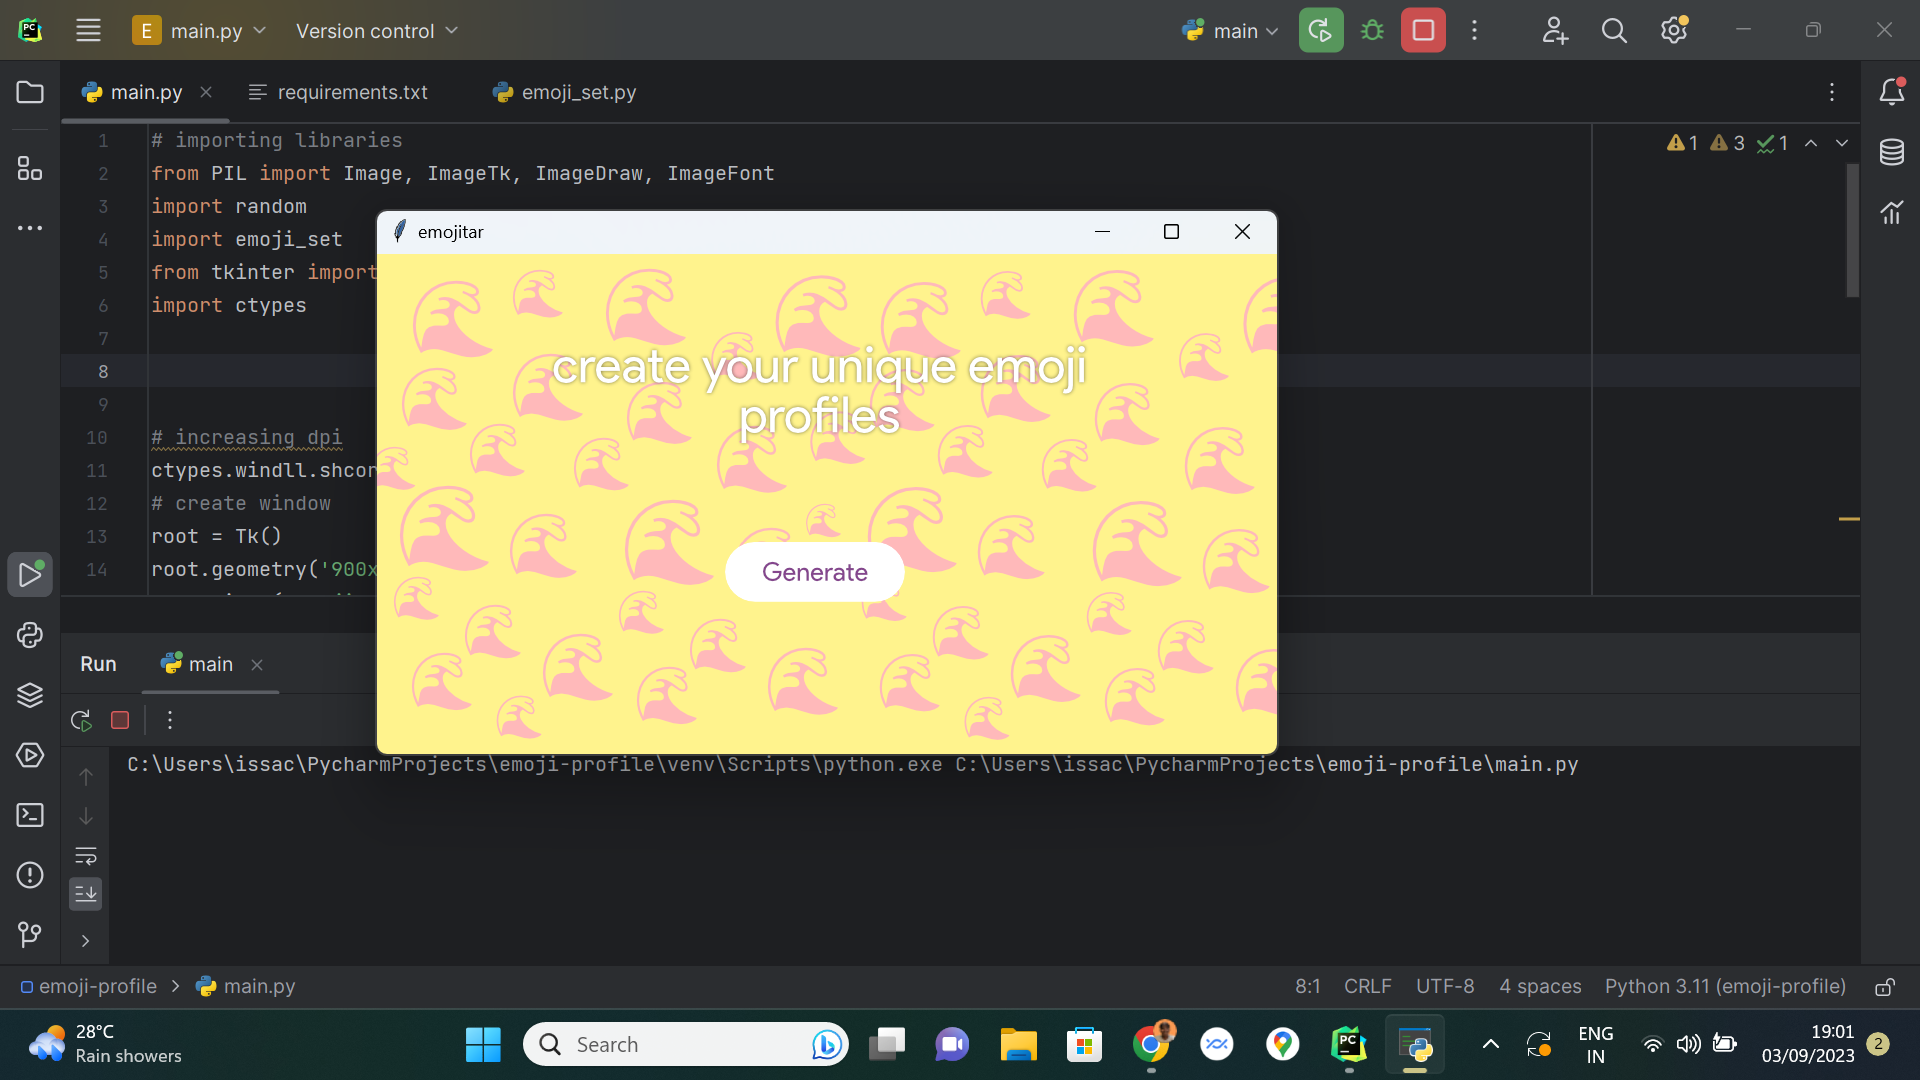Open the Version control dropdown
Screen dimensions: 1920x1080
(x=376, y=31)
